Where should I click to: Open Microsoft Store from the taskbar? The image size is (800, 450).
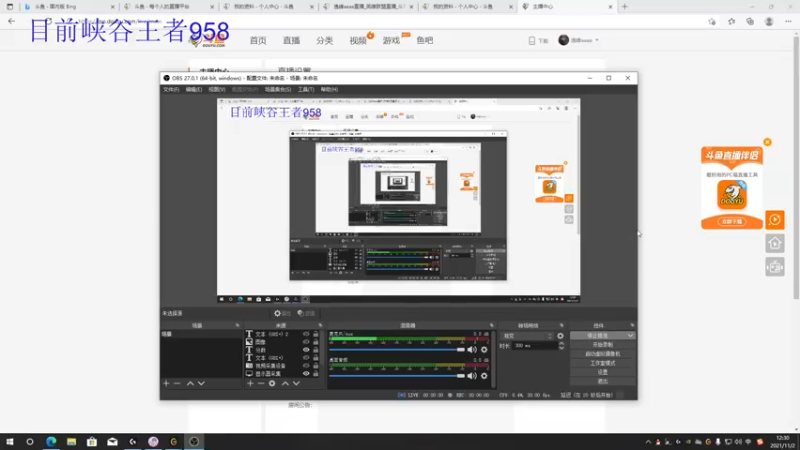92,442
